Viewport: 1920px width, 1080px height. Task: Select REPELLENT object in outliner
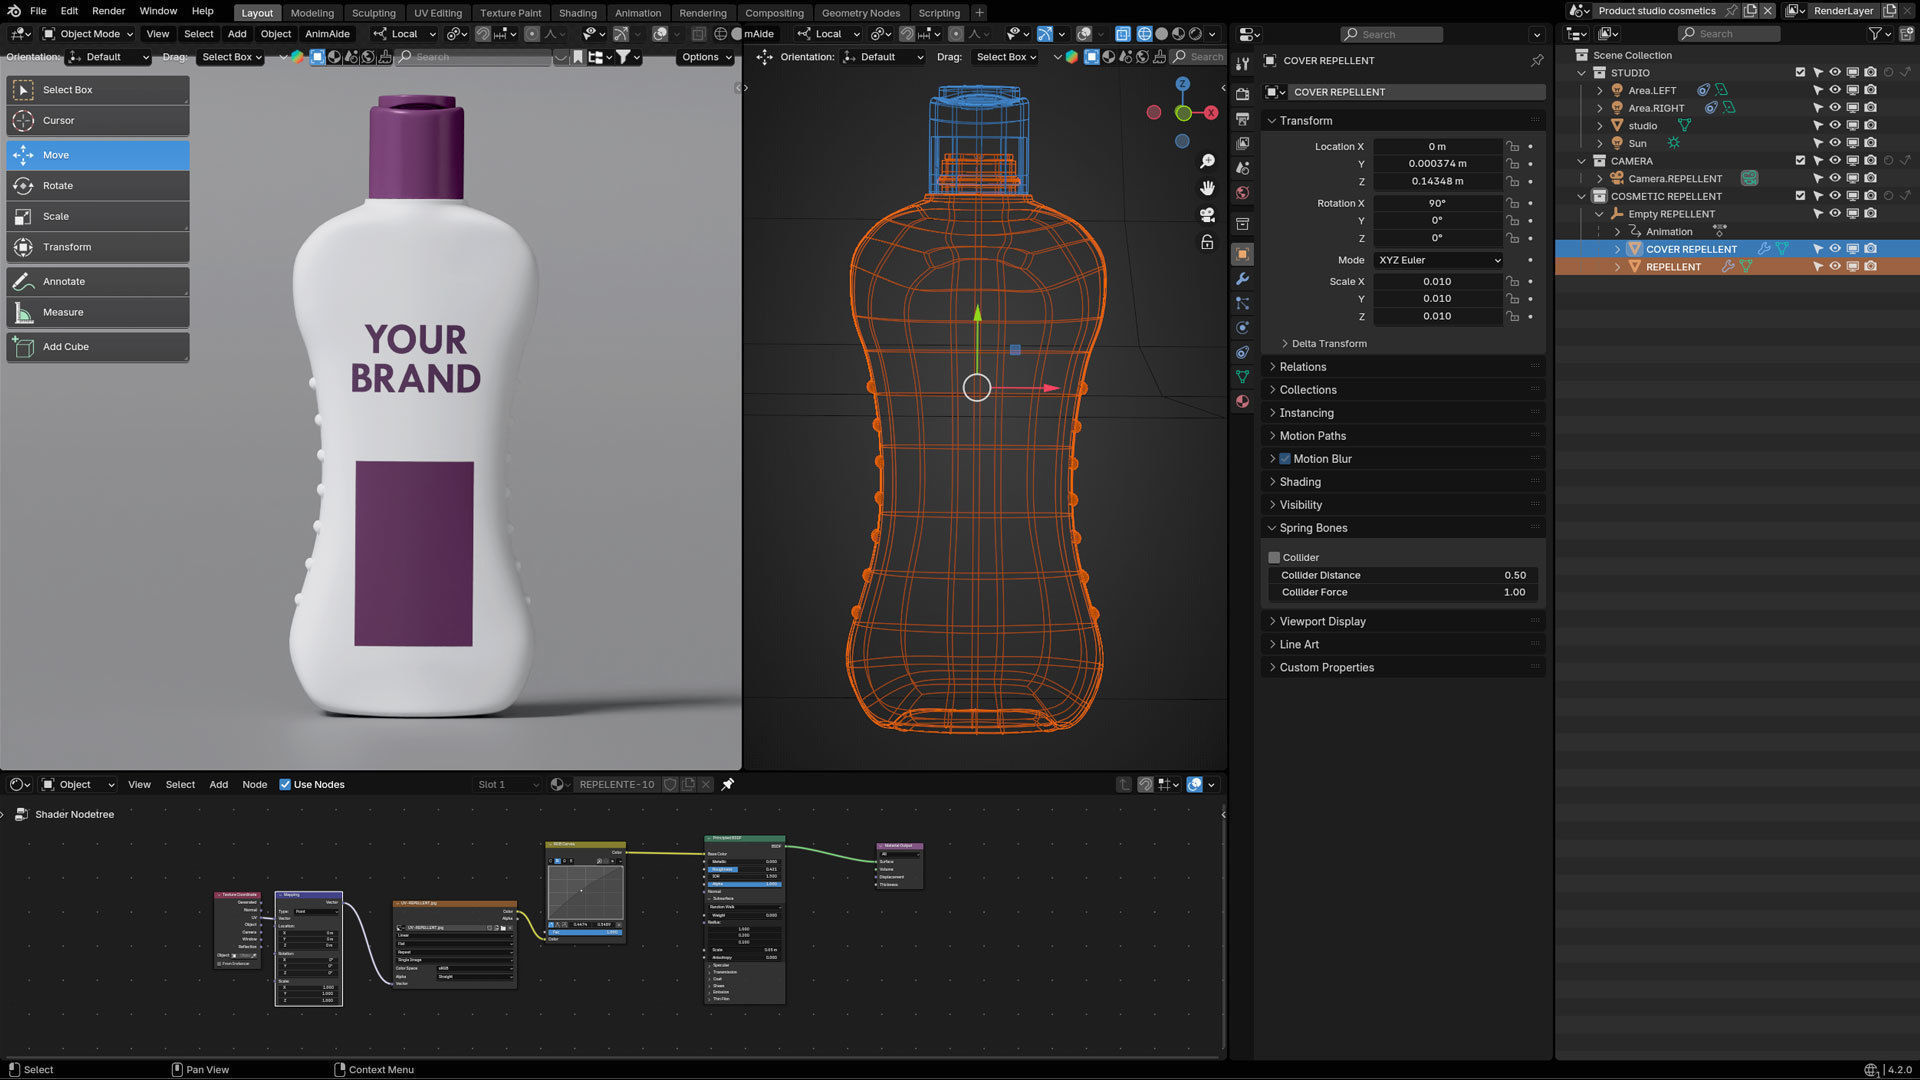pyautogui.click(x=1673, y=267)
